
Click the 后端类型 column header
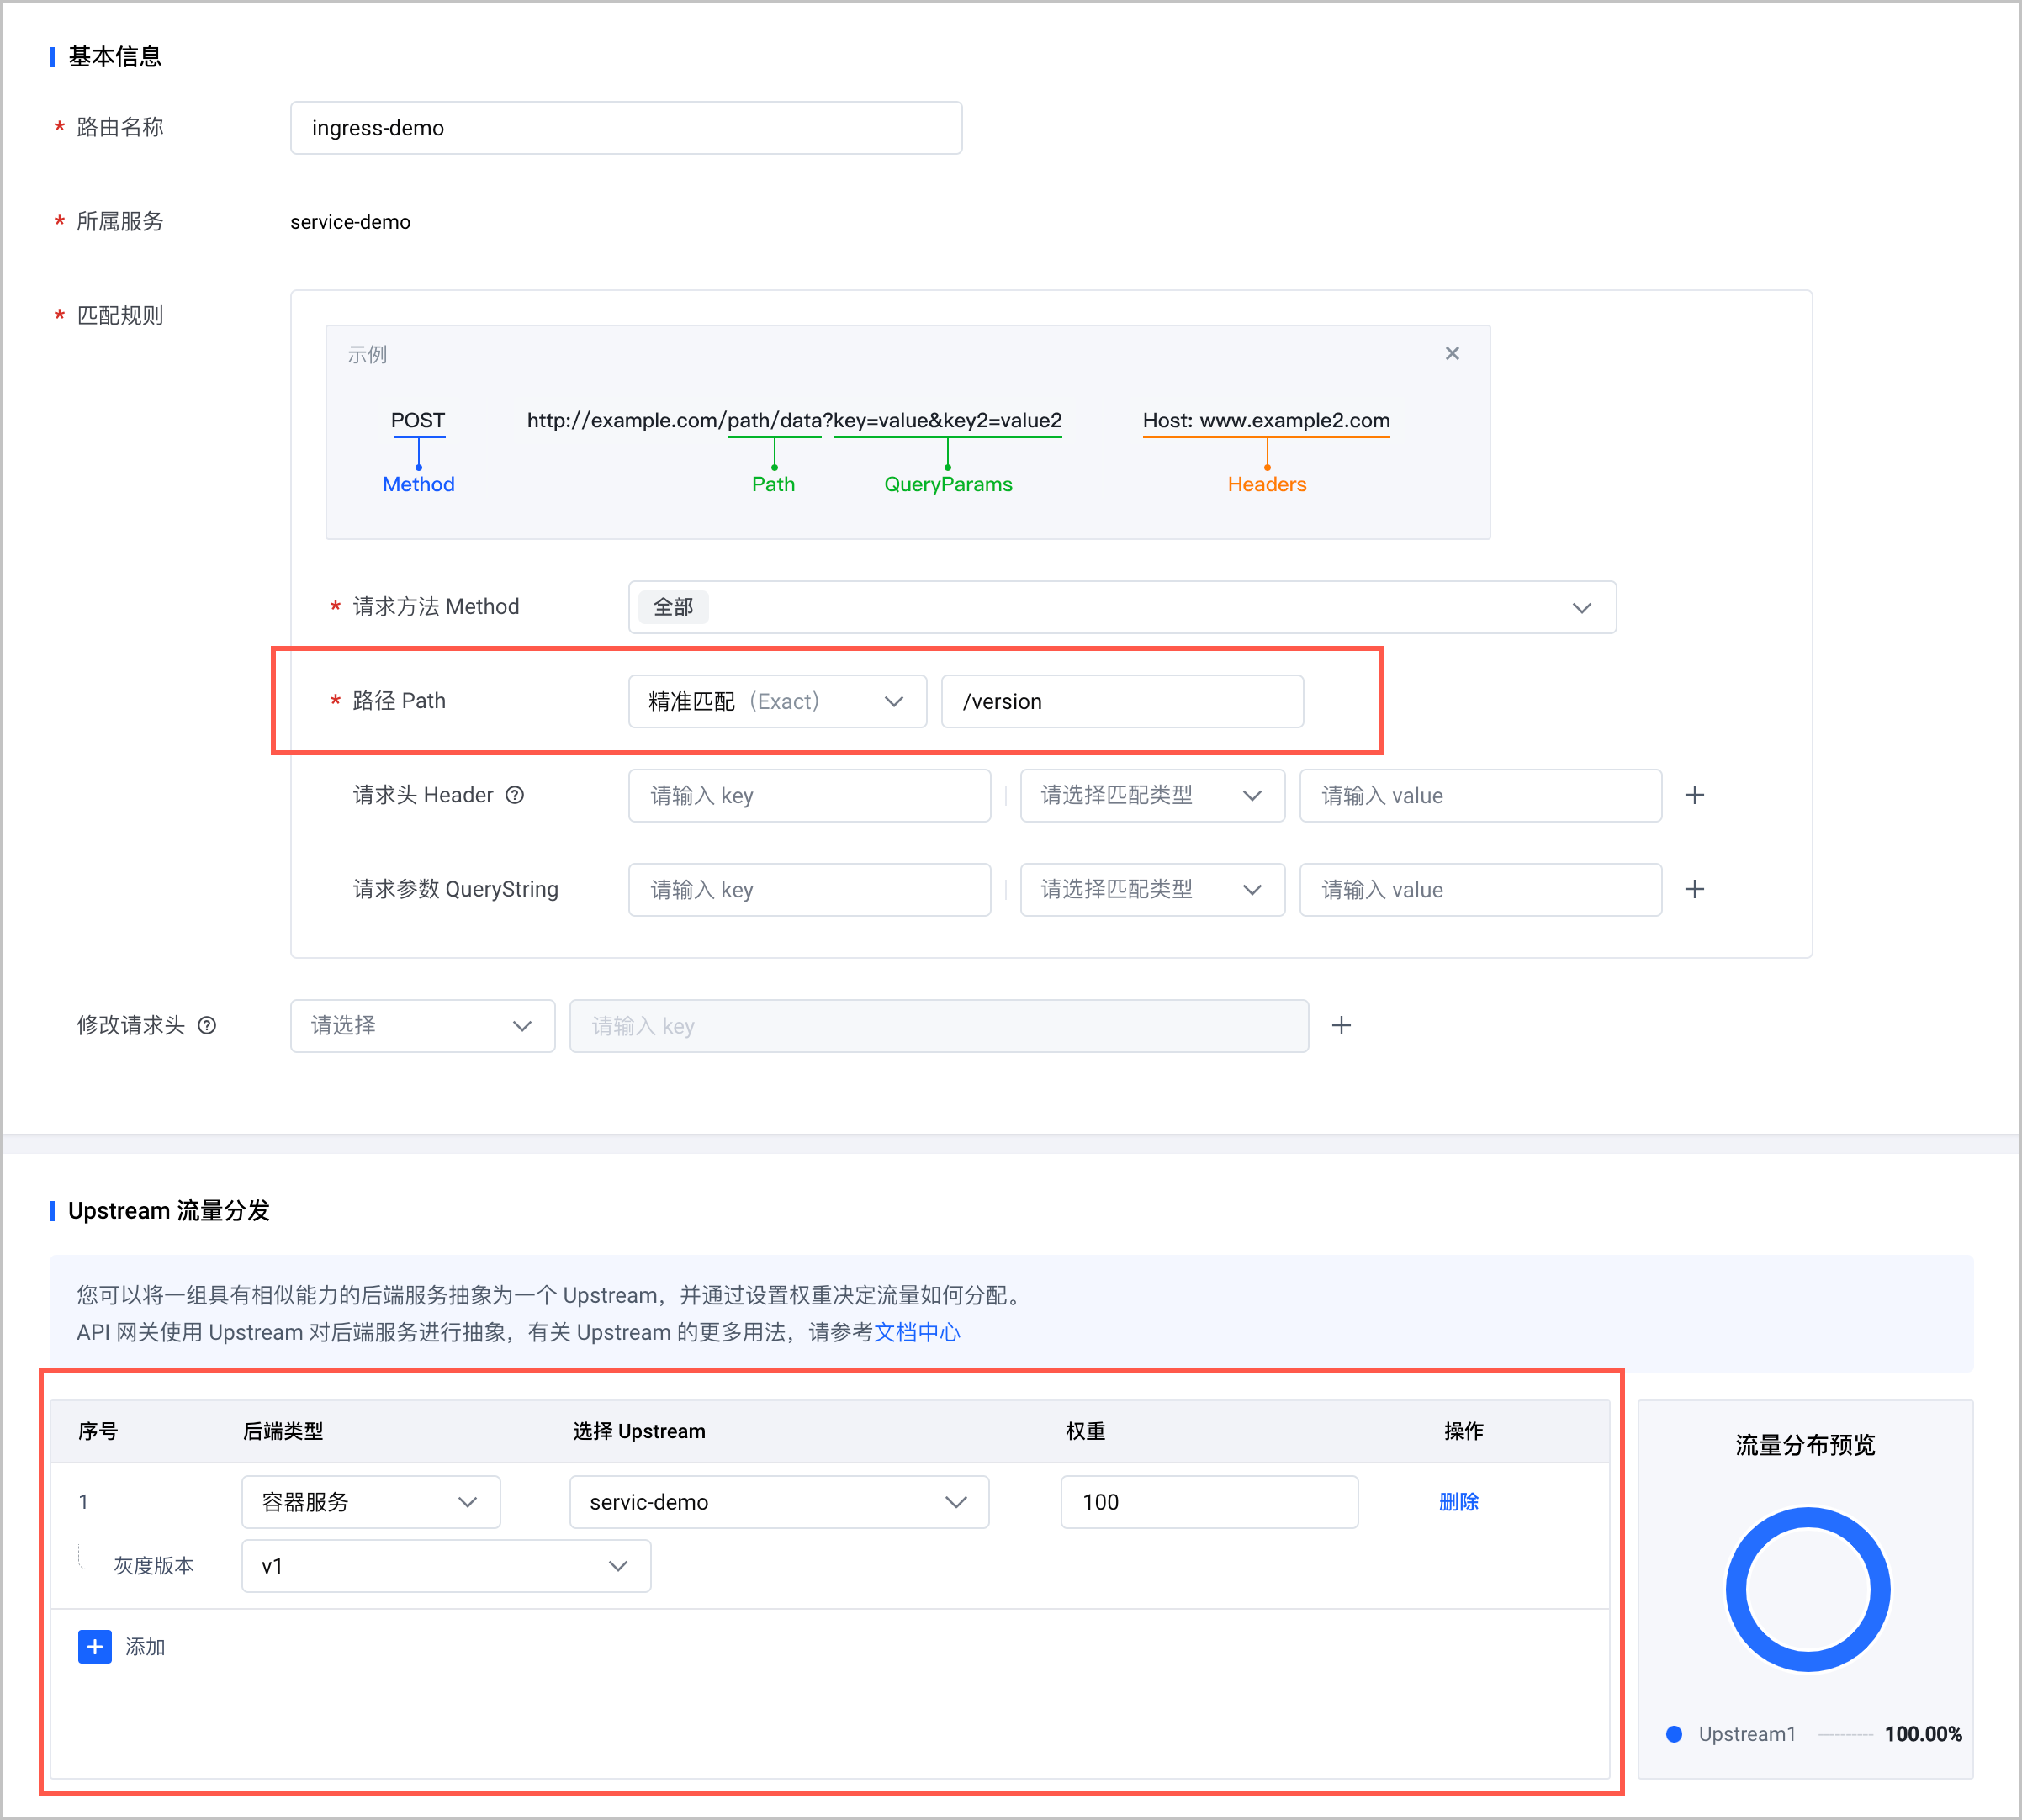coord(283,1430)
